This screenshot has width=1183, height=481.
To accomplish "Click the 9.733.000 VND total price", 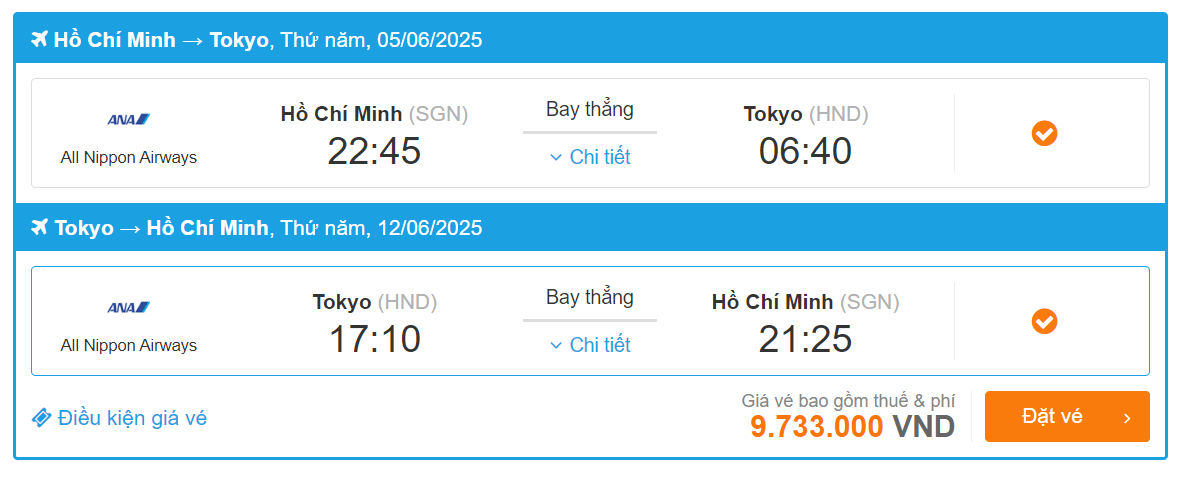I will [852, 427].
